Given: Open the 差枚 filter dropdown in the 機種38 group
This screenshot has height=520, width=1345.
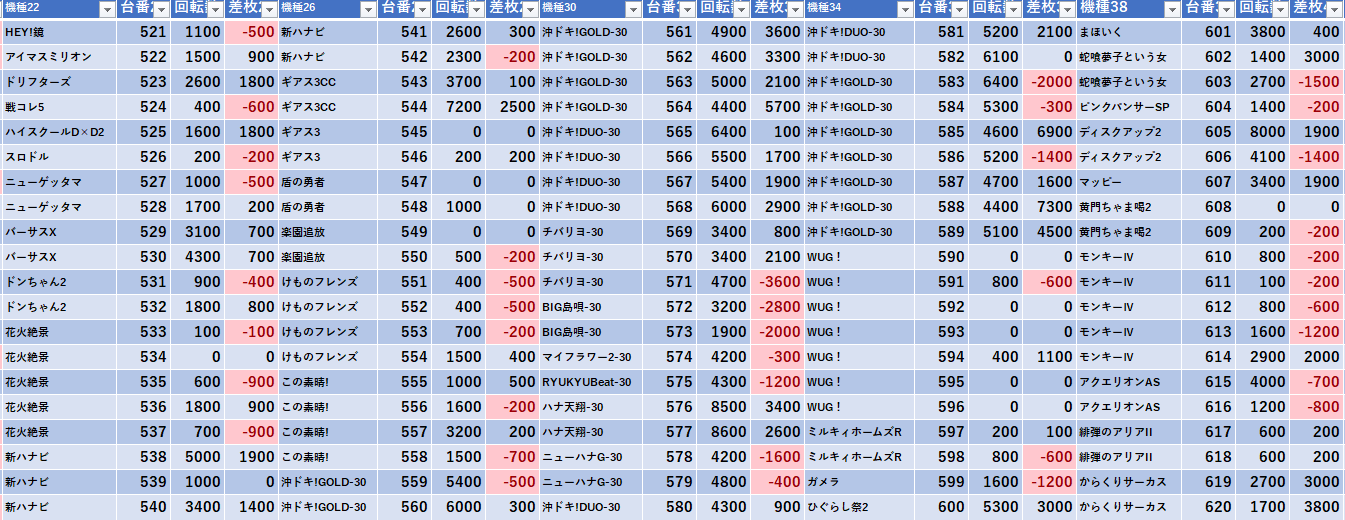Looking at the screenshot, I should click(x=1335, y=9).
